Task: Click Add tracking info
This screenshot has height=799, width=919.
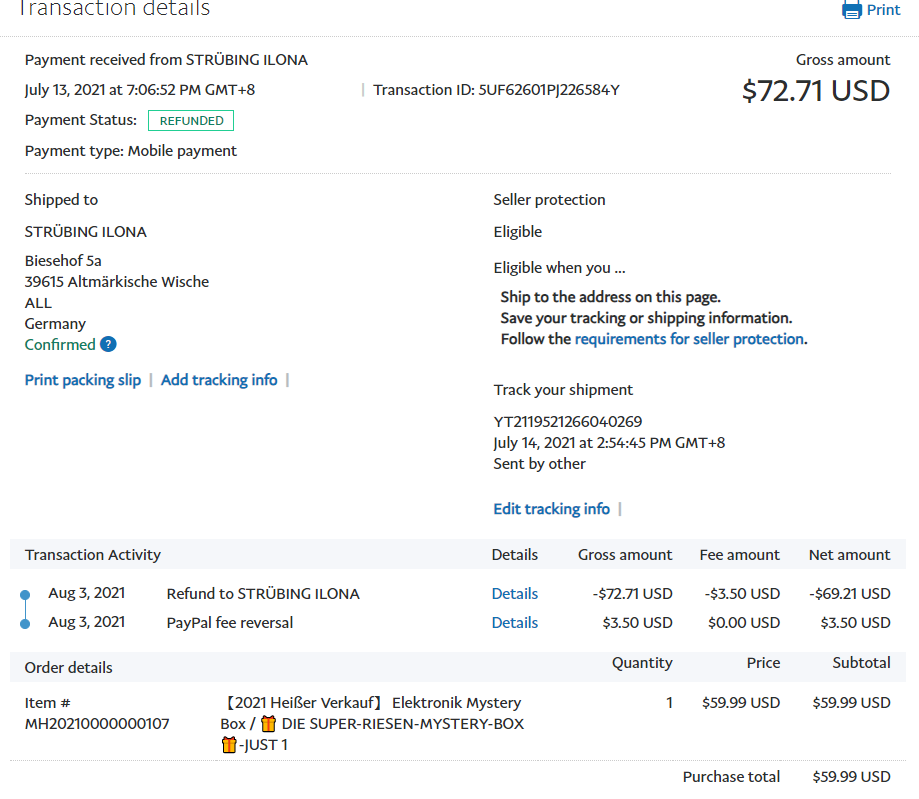Action: click(x=219, y=380)
